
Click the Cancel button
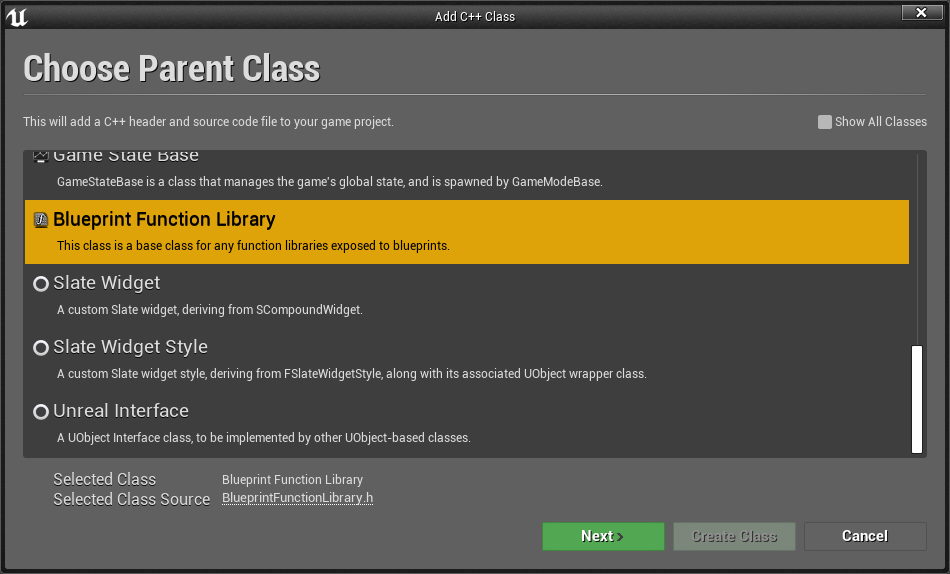click(x=865, y=536)
